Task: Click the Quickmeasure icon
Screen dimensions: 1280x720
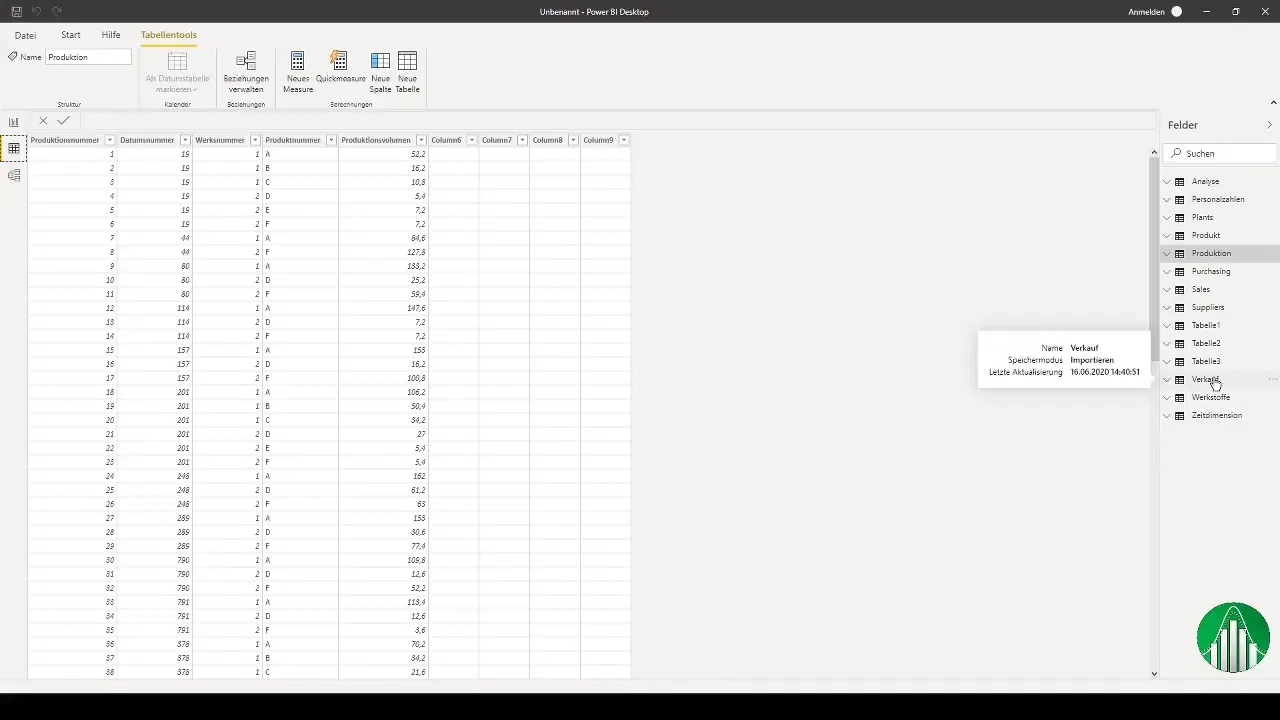Action: (x=339, y=61)
